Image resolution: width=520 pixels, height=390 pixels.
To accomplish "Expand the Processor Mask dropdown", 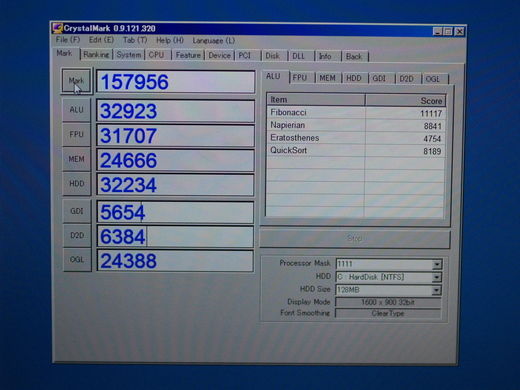I will [x=437, y=265].
